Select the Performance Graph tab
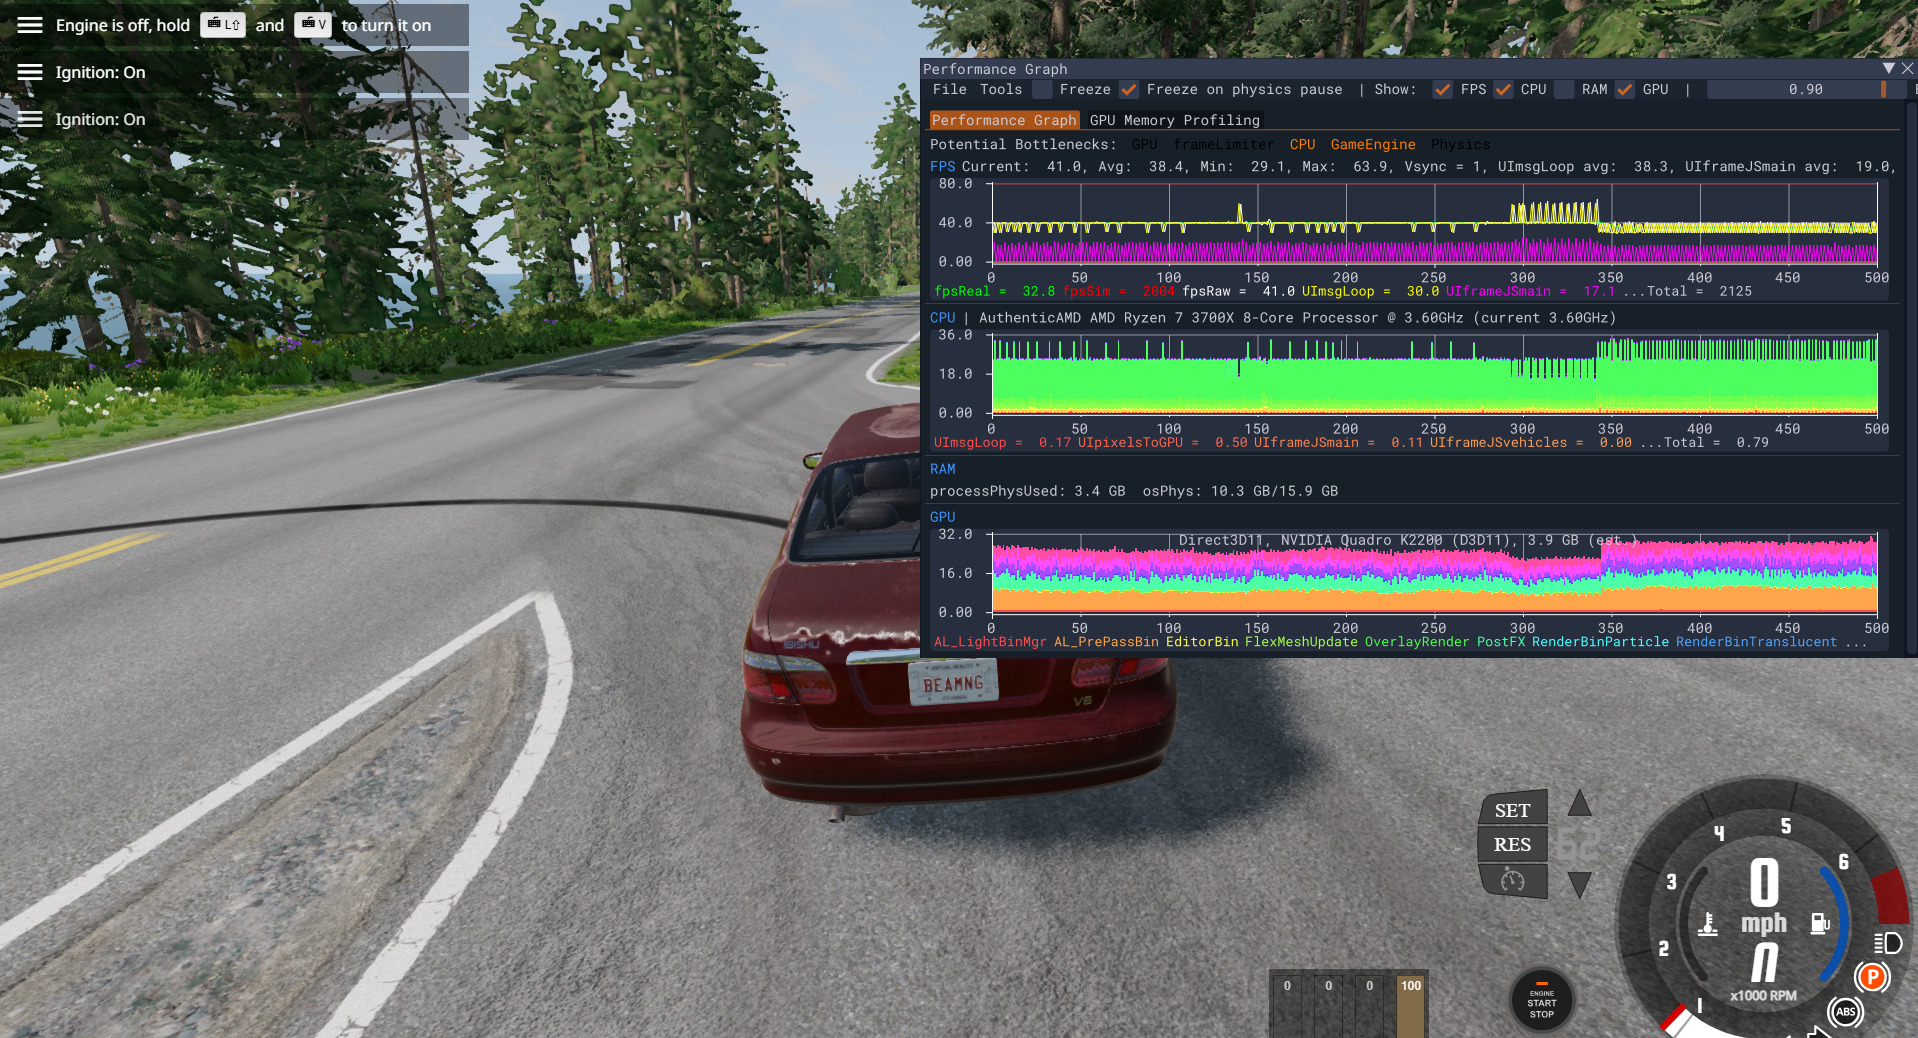The image size is (1918, 1038). (1004, 120)
